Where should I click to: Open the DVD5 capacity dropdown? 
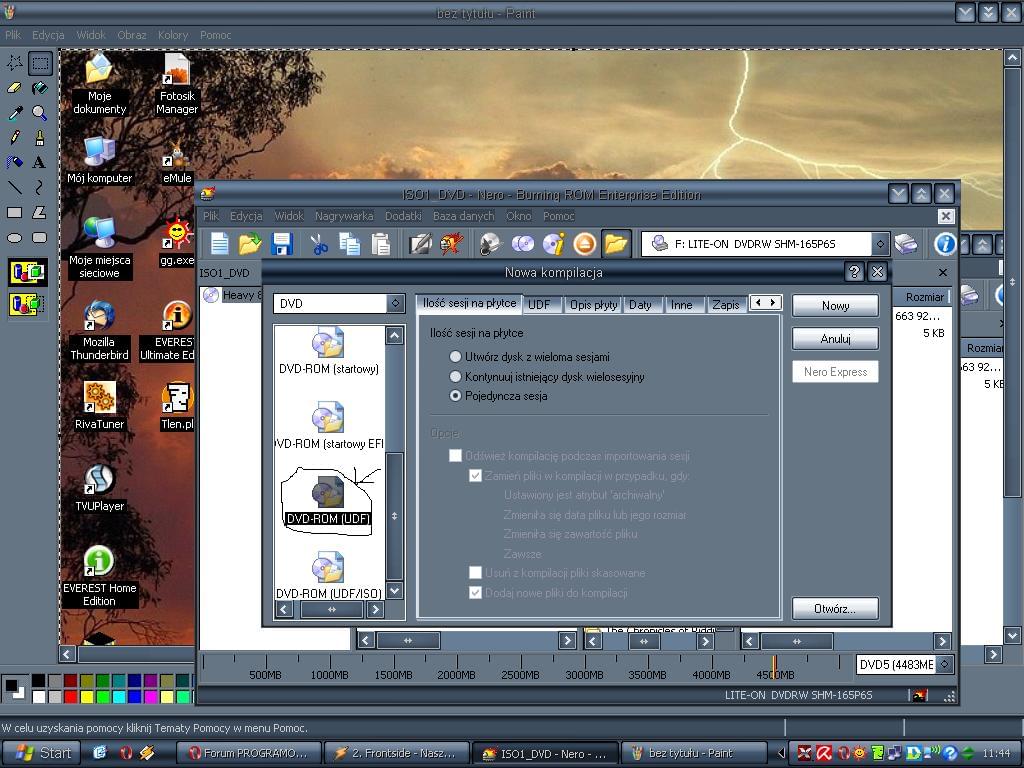coord(944,664)
